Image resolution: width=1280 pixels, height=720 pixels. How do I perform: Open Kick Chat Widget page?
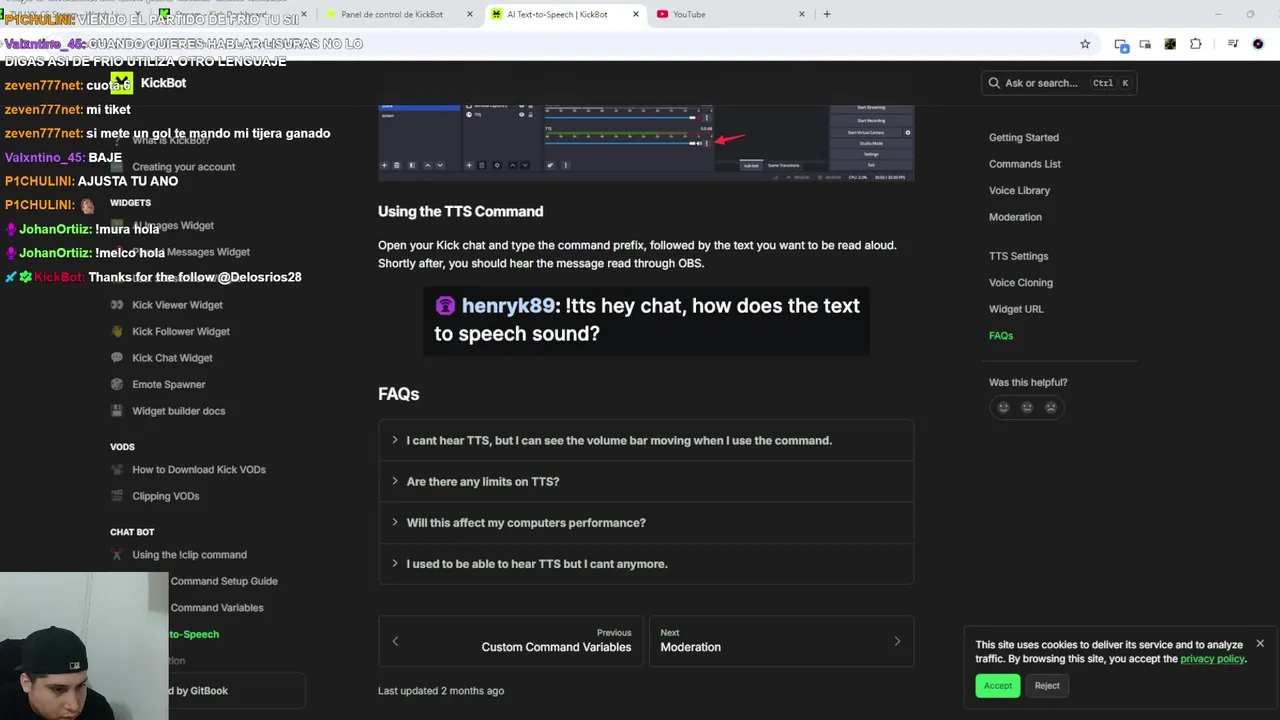(x=172, y=358)
